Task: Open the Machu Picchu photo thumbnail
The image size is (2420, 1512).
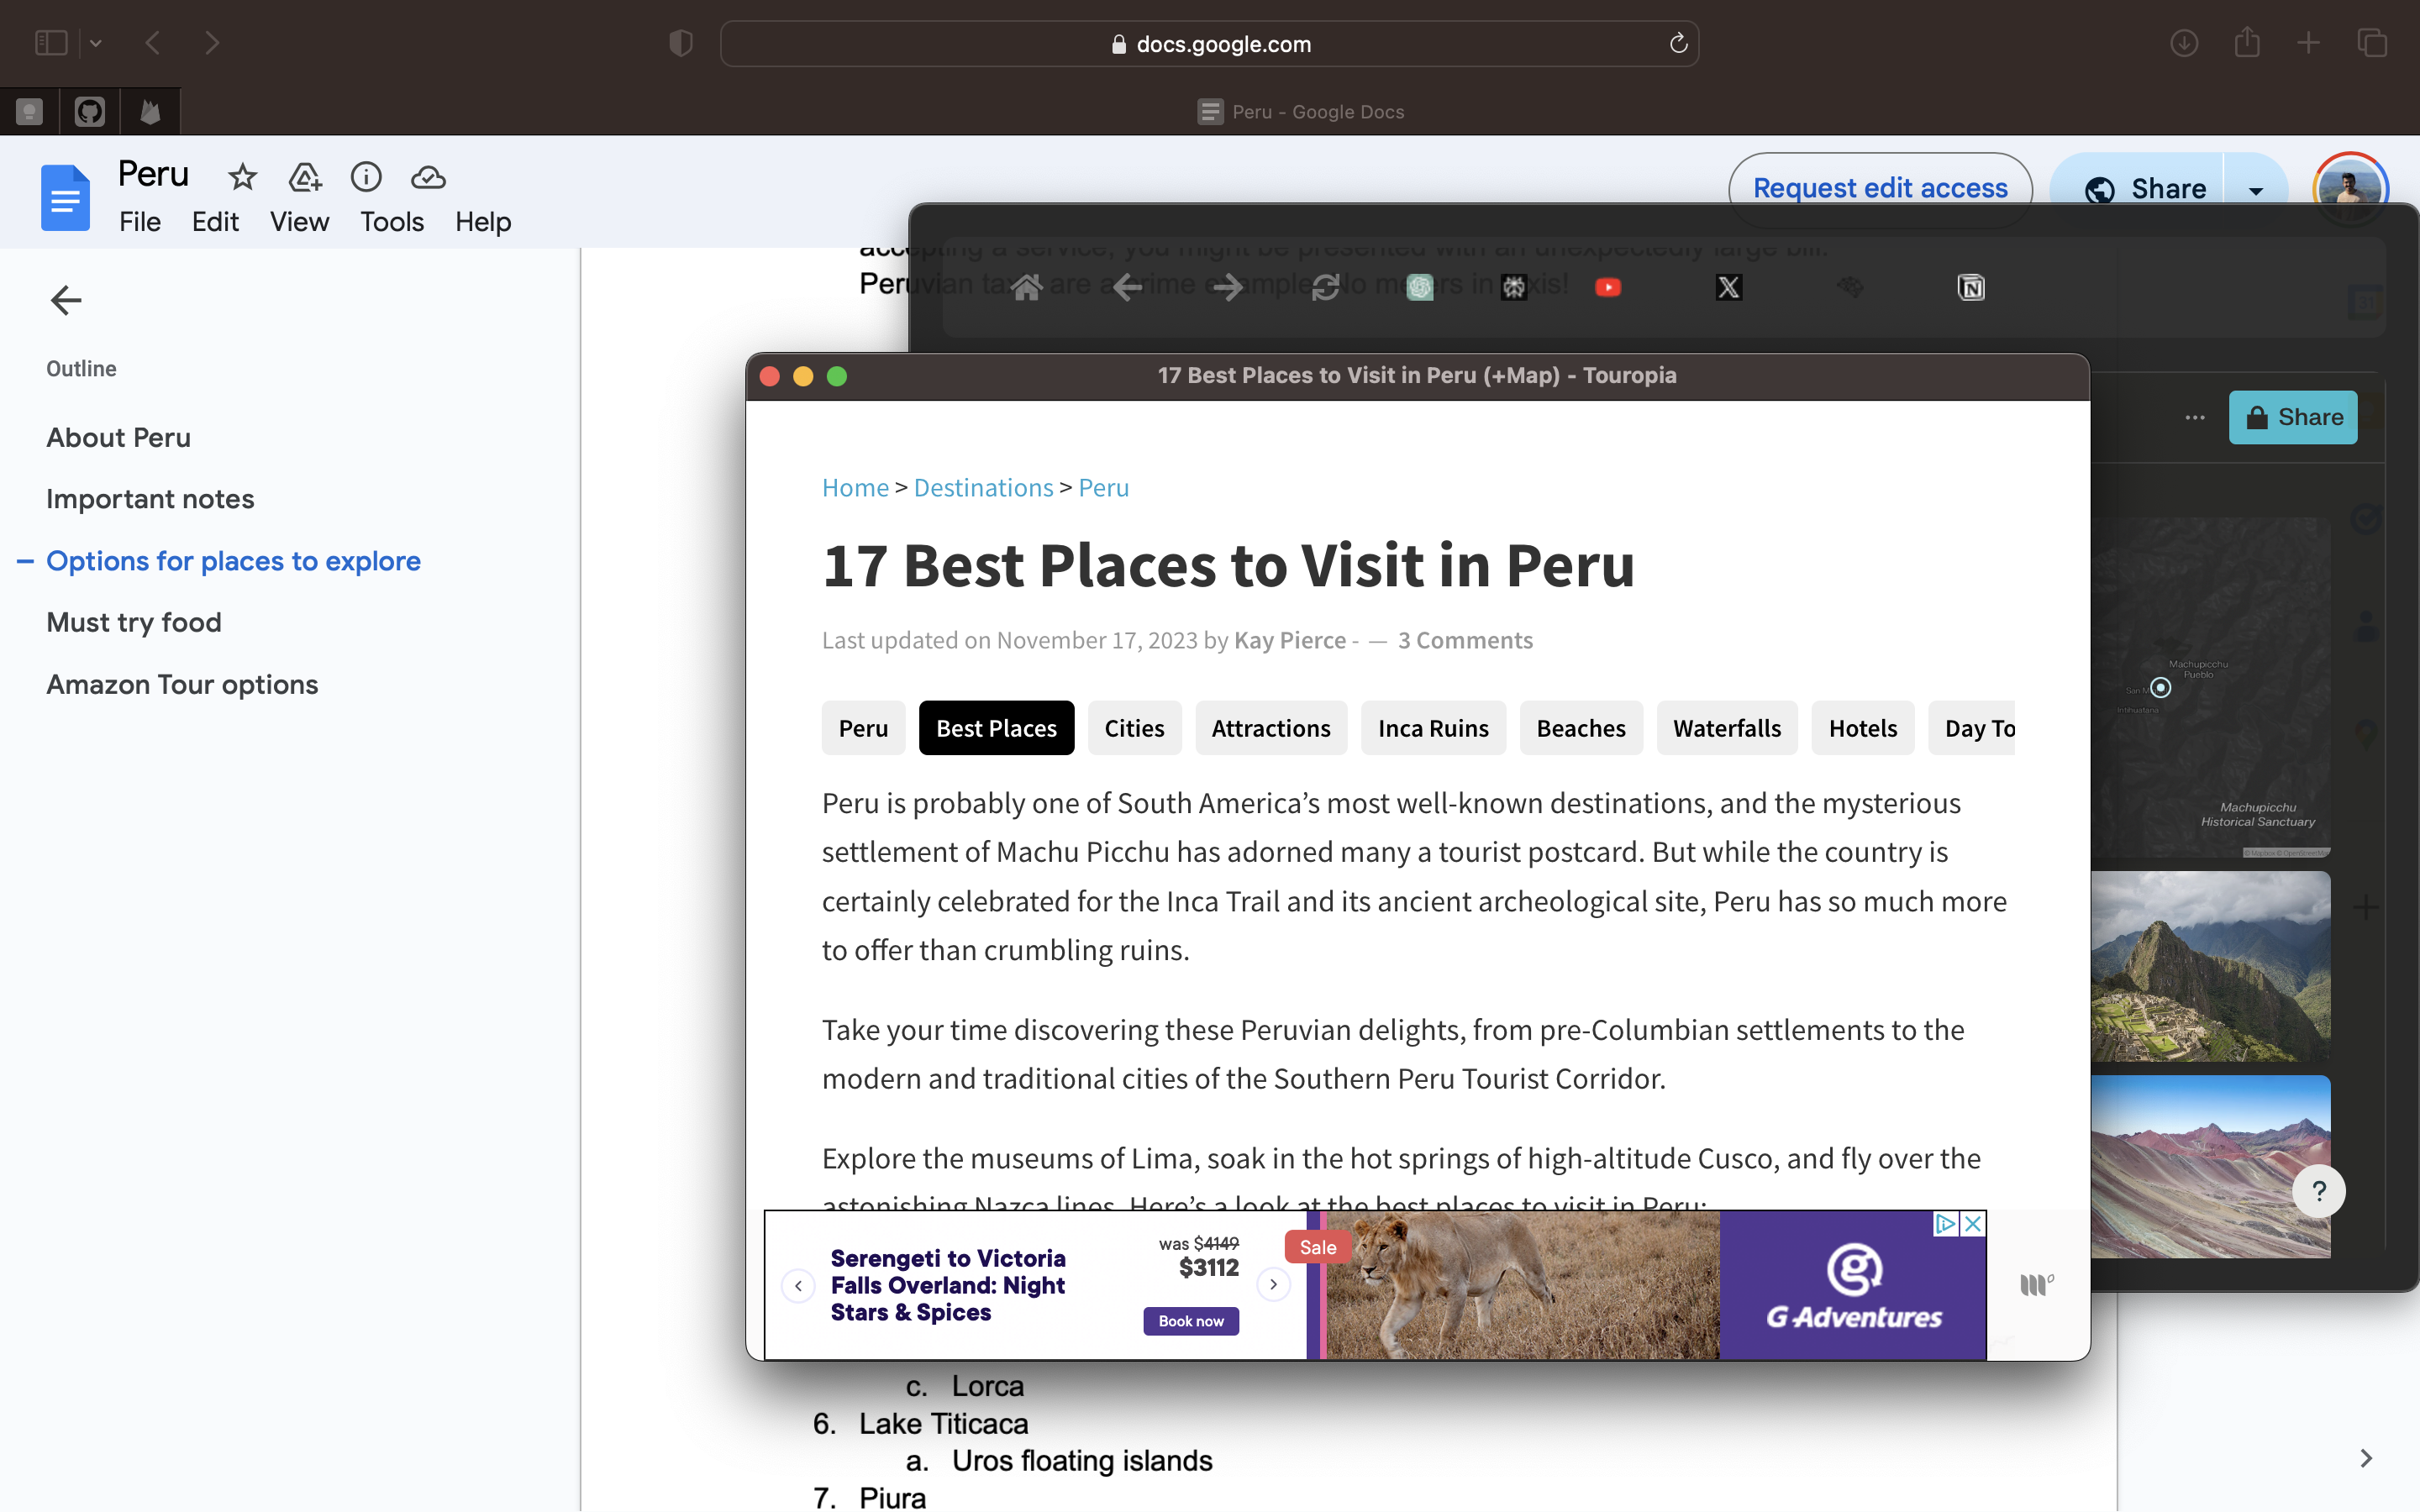Action: [x=2209, y=965]
